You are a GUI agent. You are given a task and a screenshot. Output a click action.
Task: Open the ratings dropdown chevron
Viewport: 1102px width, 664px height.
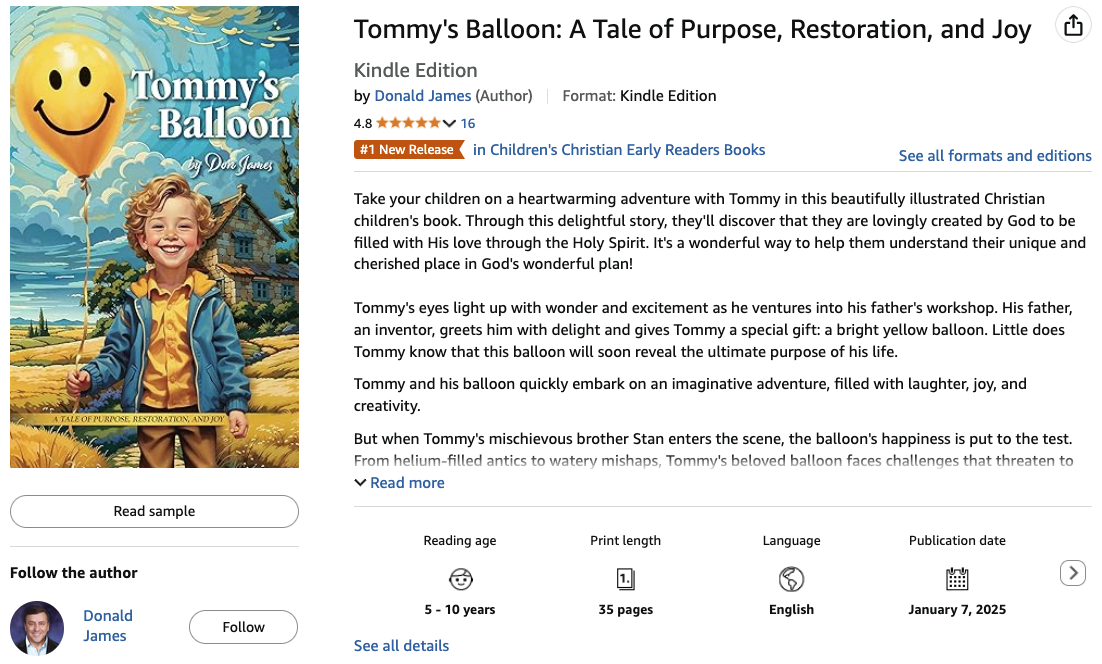[449, 123]
